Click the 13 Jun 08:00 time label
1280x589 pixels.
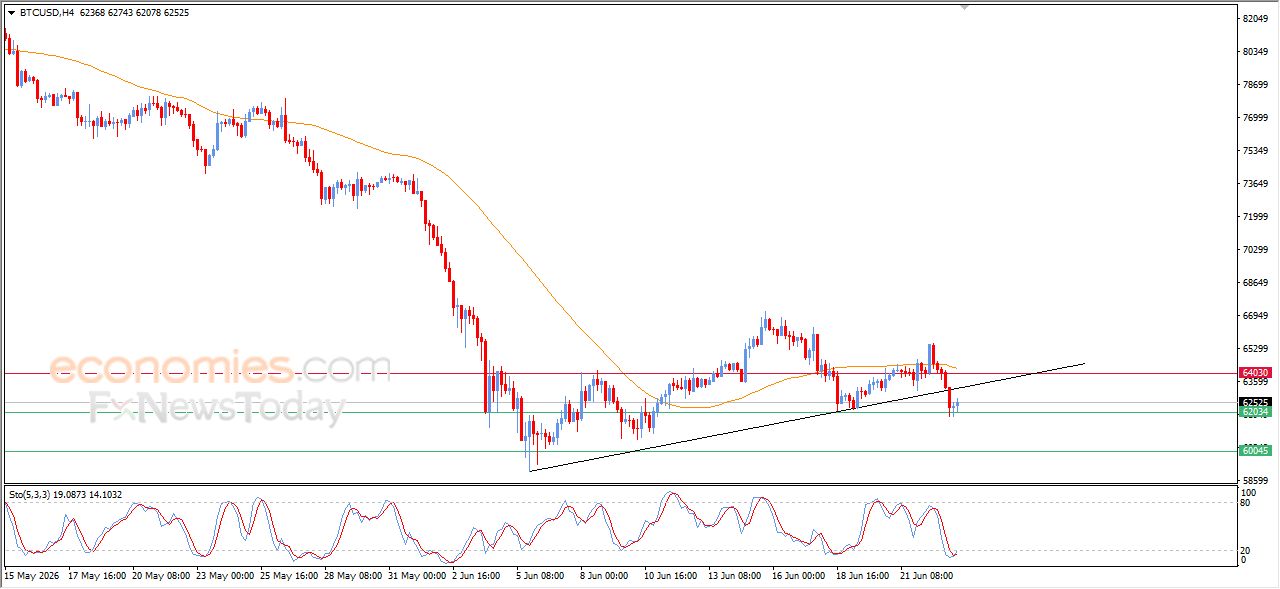[x=737, y=576]
